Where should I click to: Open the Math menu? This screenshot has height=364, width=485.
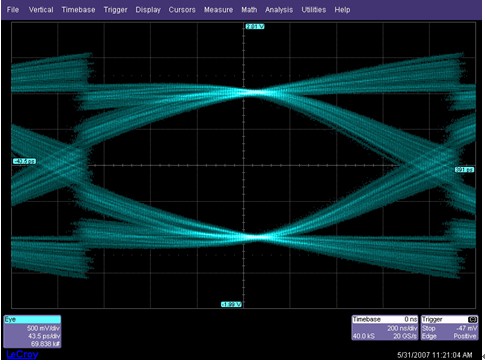click(249, 10)
